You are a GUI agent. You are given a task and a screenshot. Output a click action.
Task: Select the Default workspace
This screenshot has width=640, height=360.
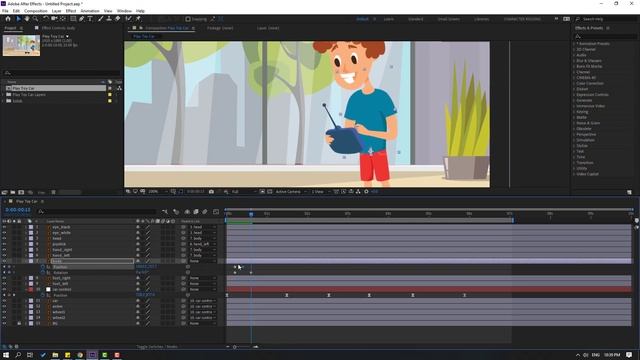click(362, 19)
